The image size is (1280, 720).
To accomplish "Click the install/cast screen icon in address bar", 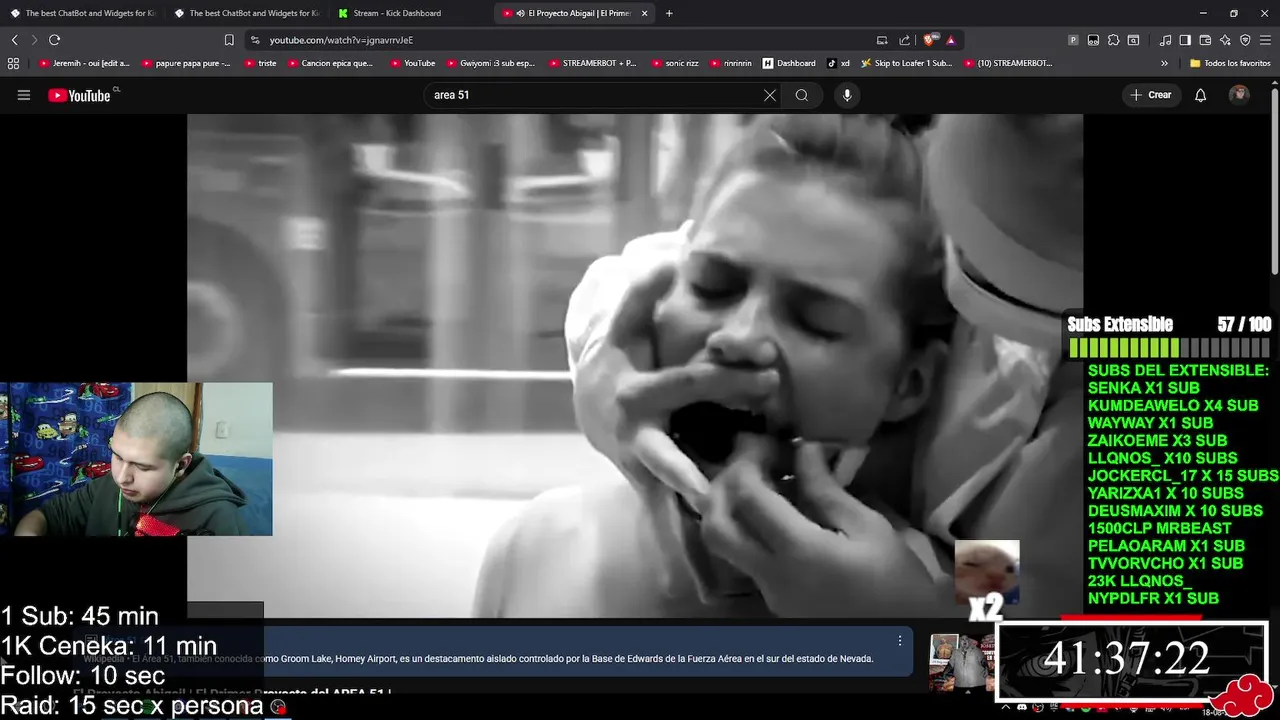I will (x=882, y=40).
